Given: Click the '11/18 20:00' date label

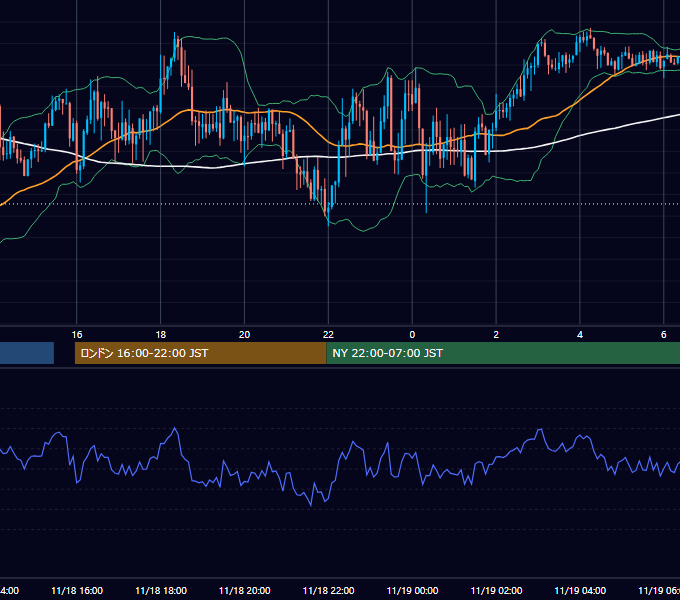Looking at the screenshot, I should pos(245,590).
